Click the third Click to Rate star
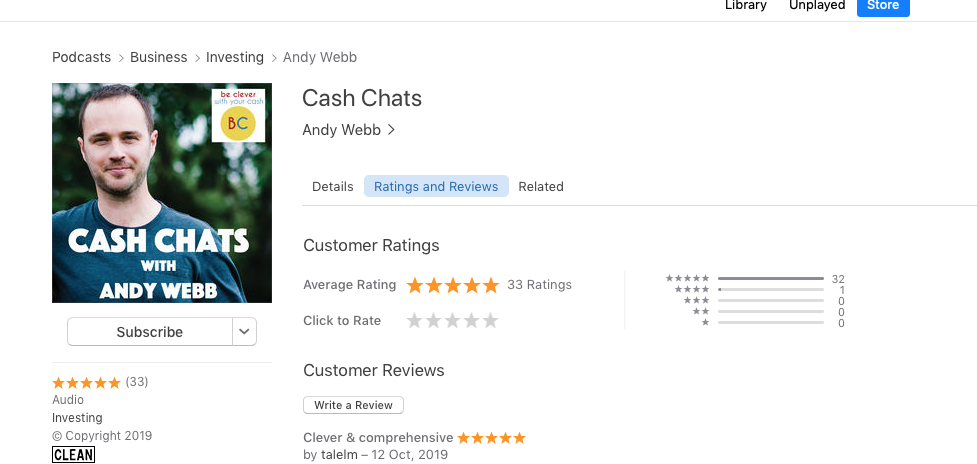Image resolution: width=977 pixels, height=464 pixels. (452, 321)
